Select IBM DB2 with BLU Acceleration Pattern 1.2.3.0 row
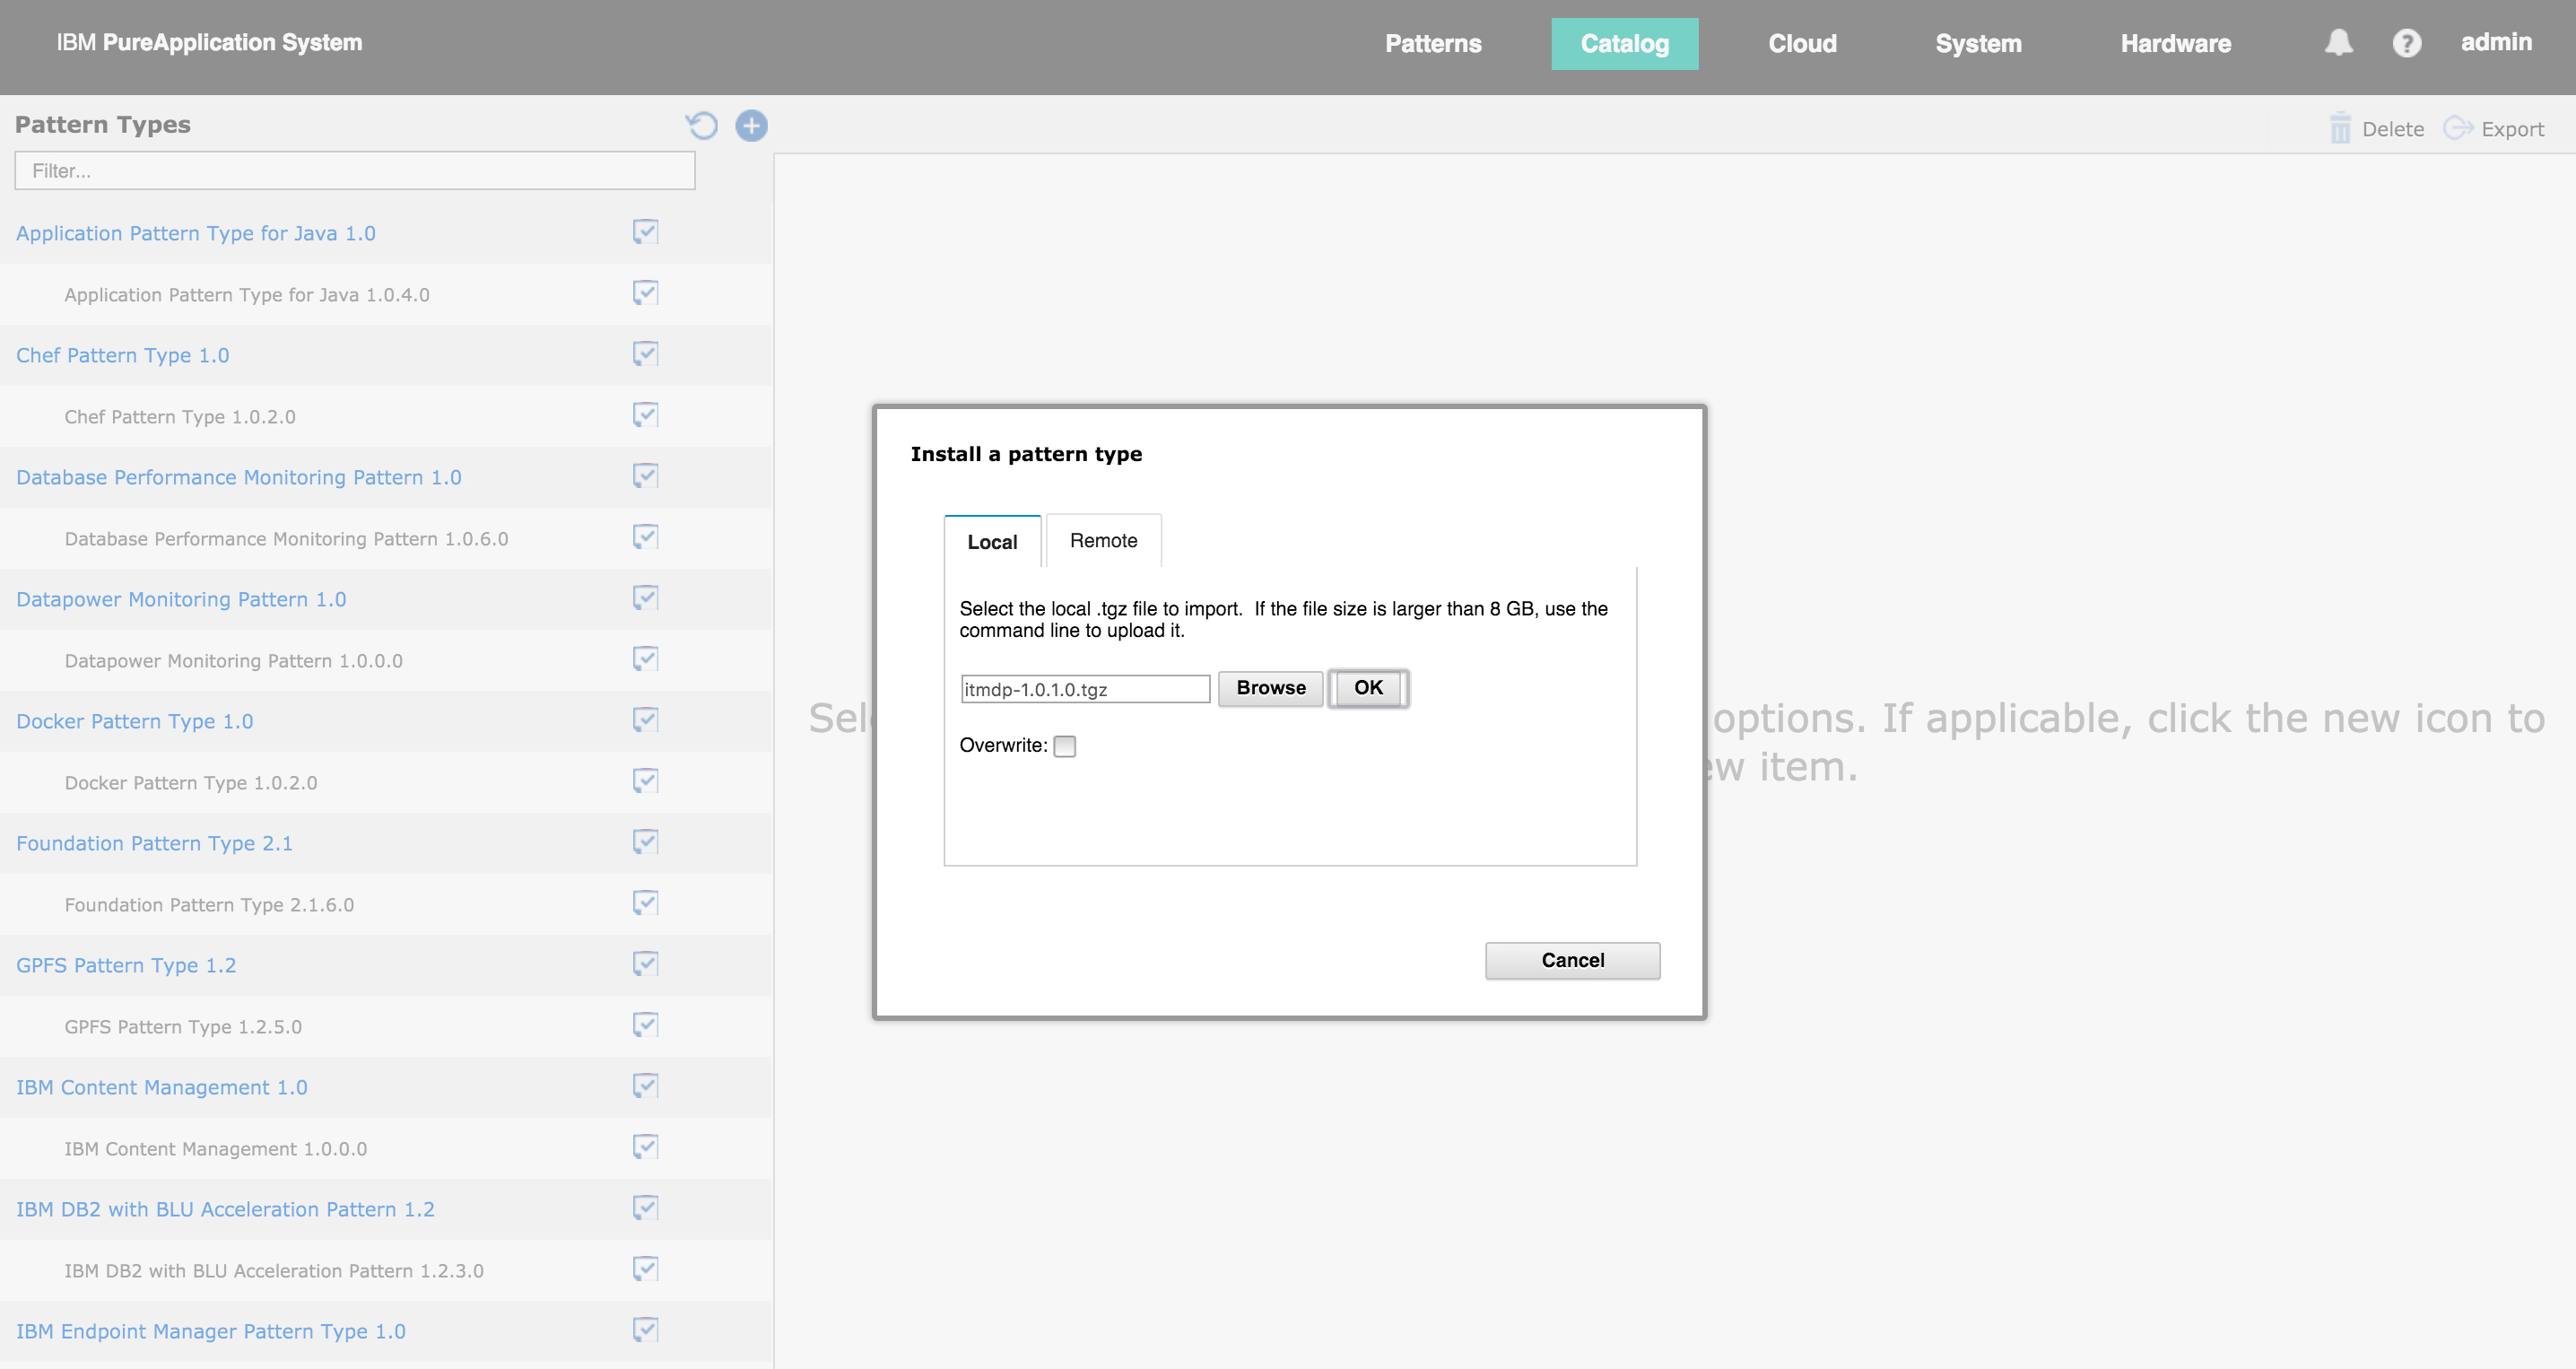 (386, 1270)
